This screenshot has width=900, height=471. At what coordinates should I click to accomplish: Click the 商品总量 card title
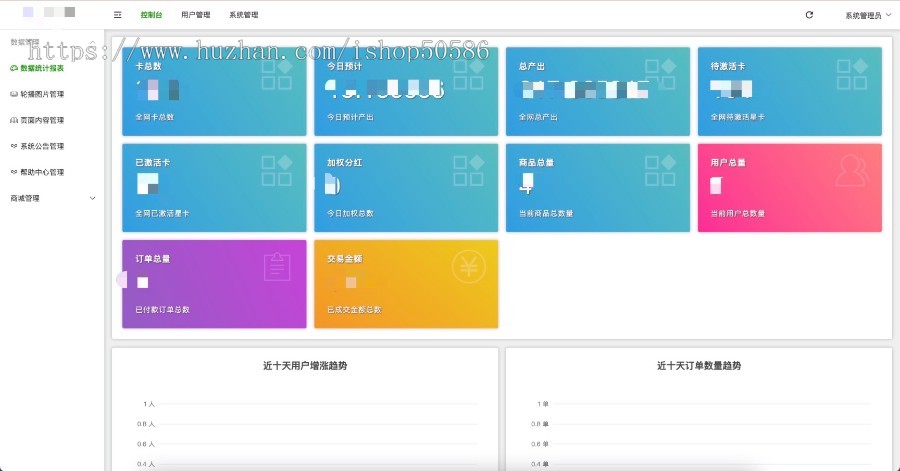tap(536, 162)
